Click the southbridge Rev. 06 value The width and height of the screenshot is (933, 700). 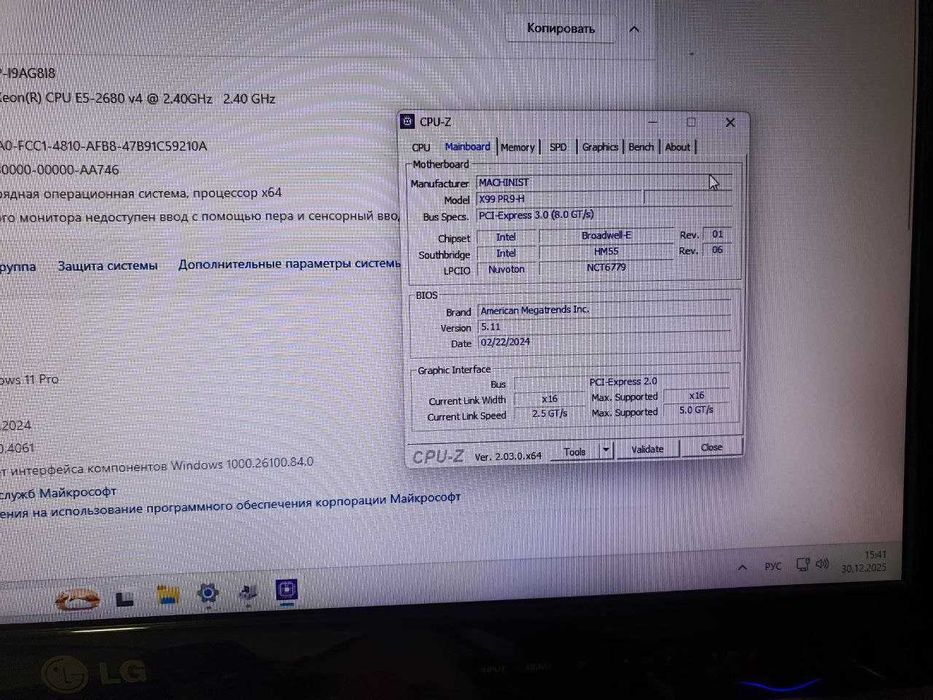[x=717, y=250]
